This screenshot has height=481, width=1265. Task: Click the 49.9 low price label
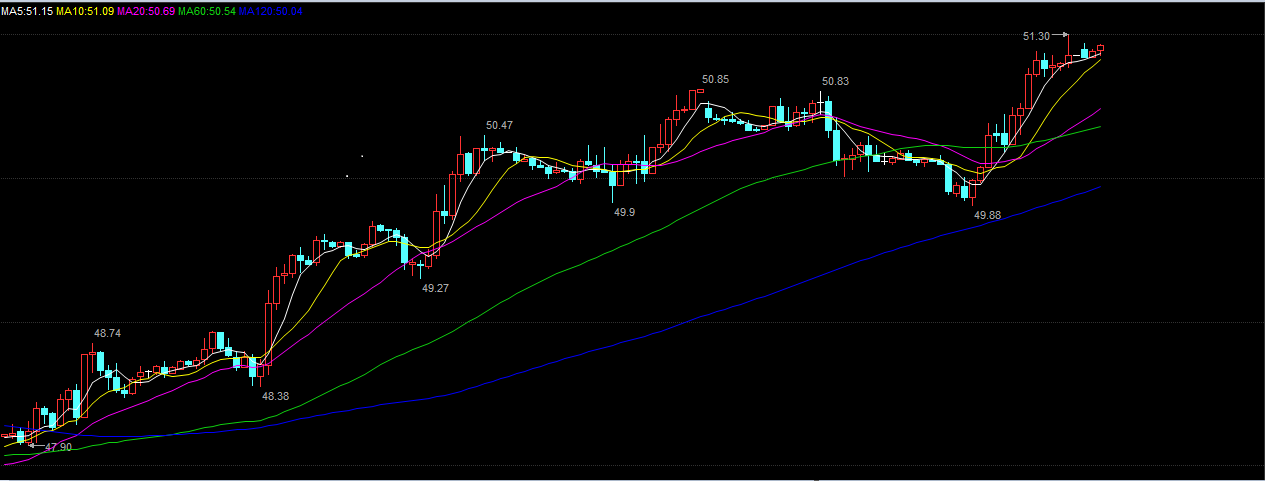(624, 213)
